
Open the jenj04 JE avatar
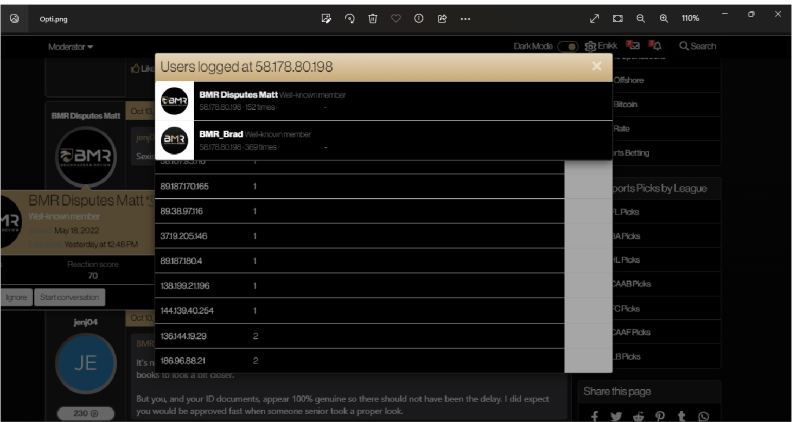tap(85, 363)
